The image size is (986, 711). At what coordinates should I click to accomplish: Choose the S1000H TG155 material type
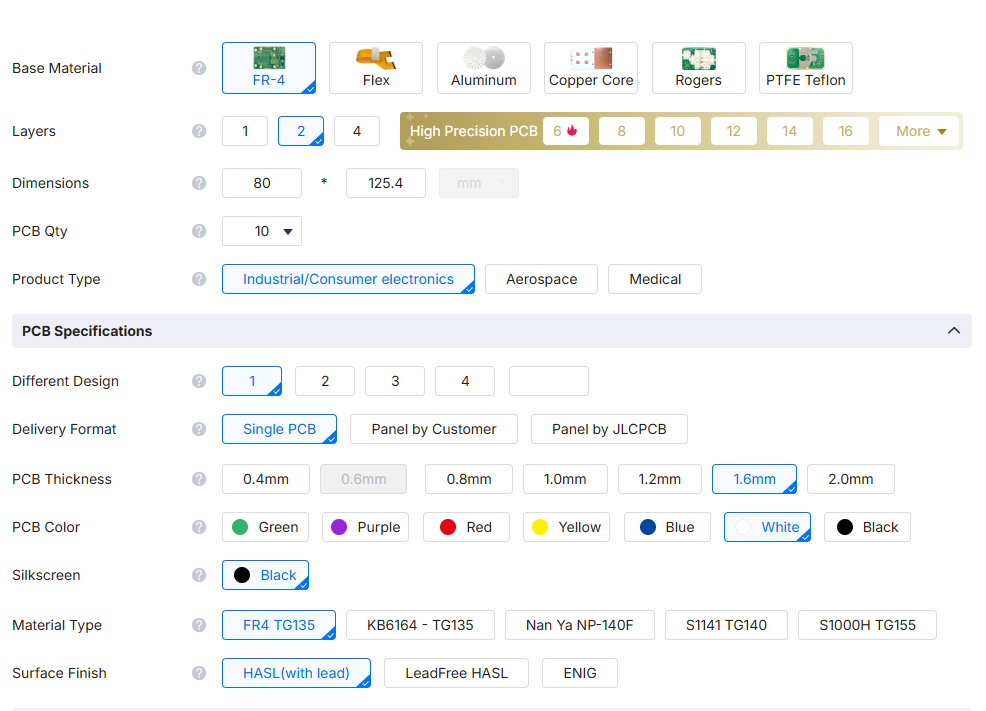[x=867, y=625]
